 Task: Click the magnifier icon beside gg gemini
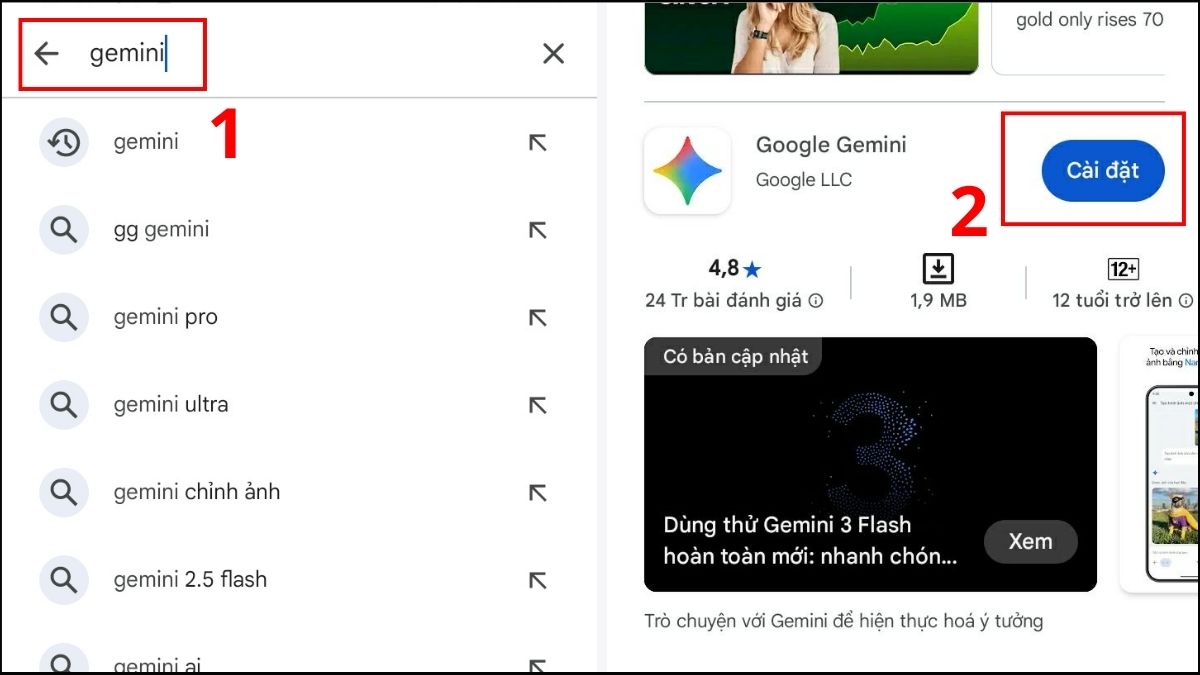click(63, 229)
